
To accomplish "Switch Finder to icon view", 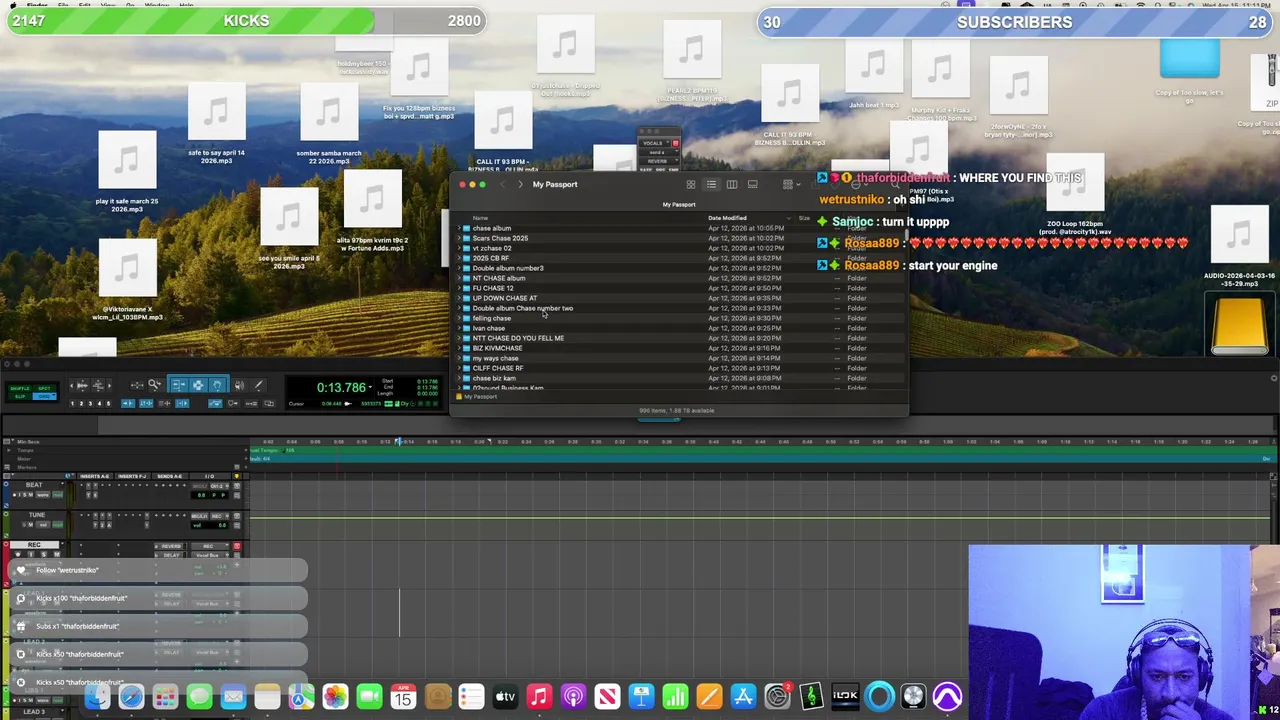I will click(x=690, y=184).
